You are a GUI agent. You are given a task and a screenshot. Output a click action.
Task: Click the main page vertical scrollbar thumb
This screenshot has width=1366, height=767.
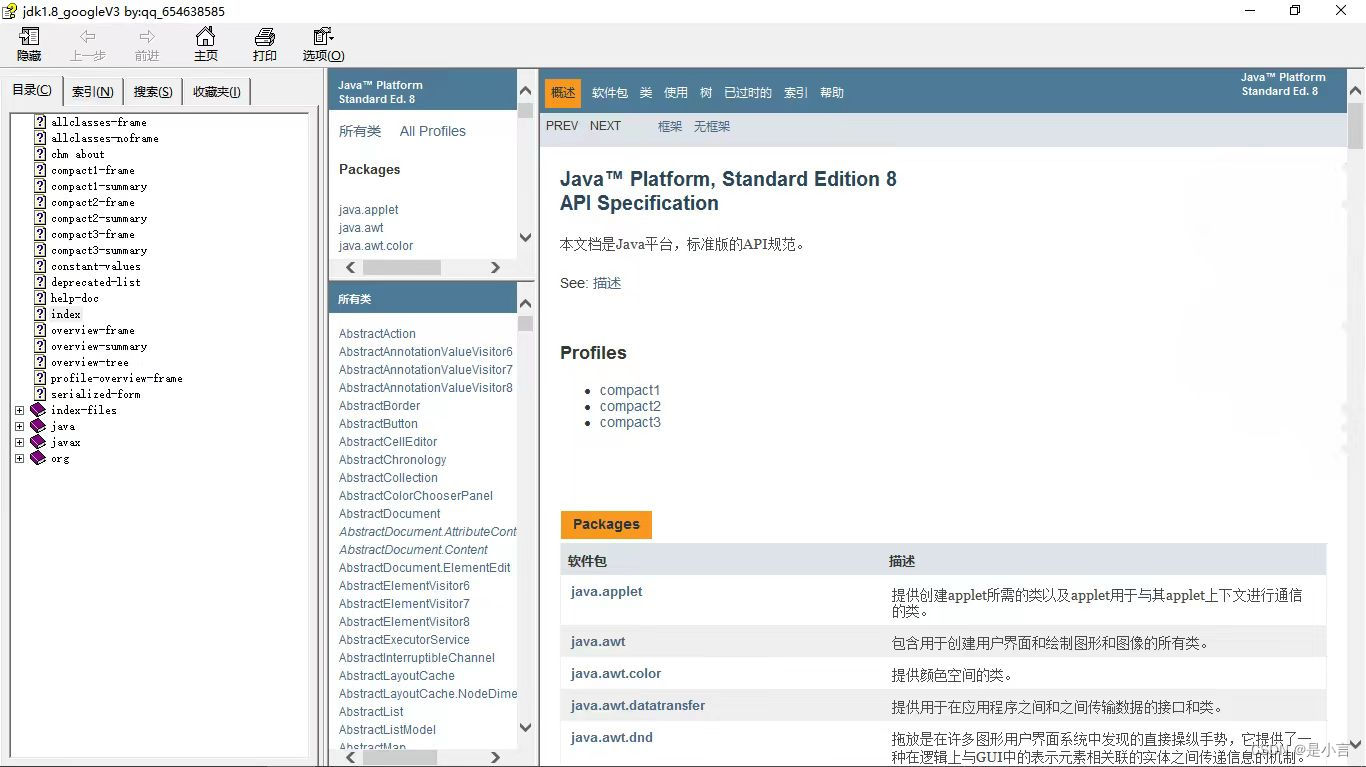[x=1356, y=126]
